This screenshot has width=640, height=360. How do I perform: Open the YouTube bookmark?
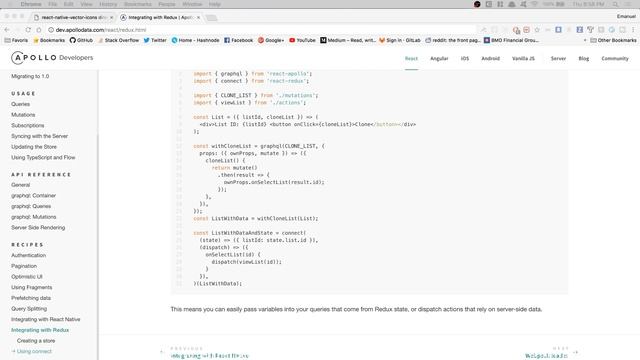(302, 40)
